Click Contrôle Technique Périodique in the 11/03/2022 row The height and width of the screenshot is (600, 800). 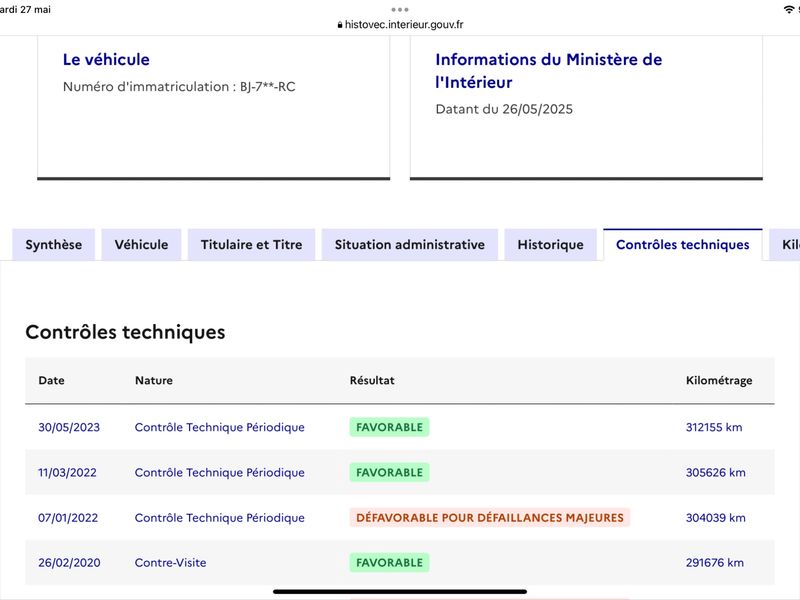coord(219,473)
